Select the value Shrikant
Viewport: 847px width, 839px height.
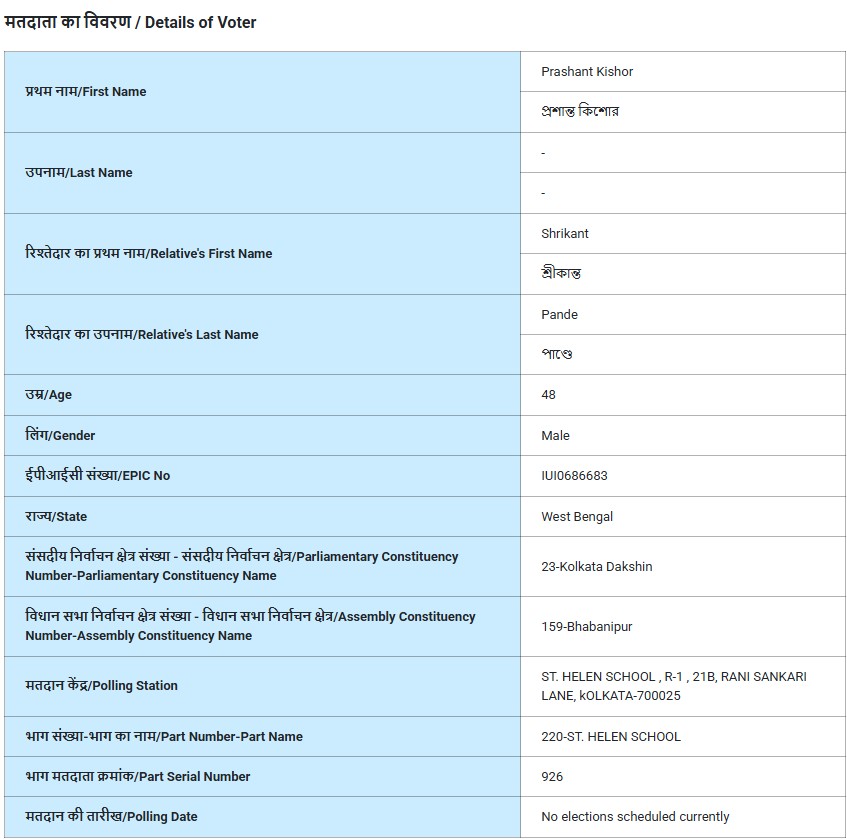click(565, 234)
